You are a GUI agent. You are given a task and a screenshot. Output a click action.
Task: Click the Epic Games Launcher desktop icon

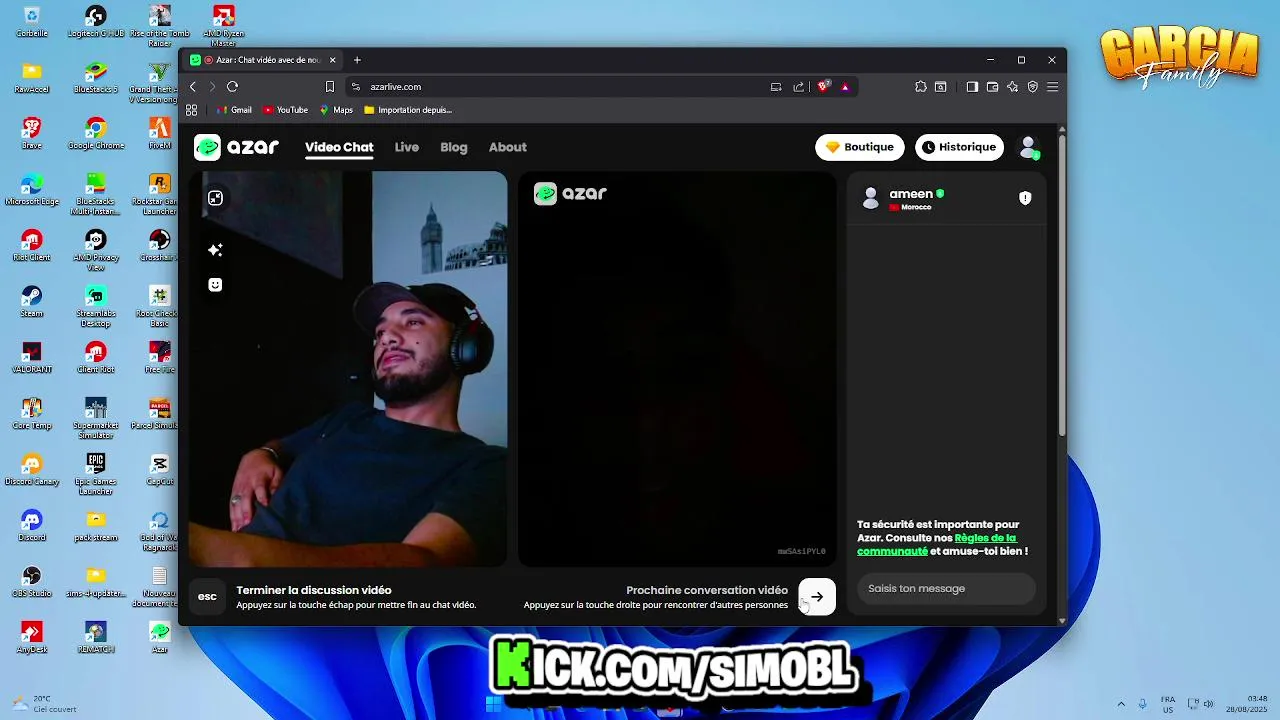(96, 474)
